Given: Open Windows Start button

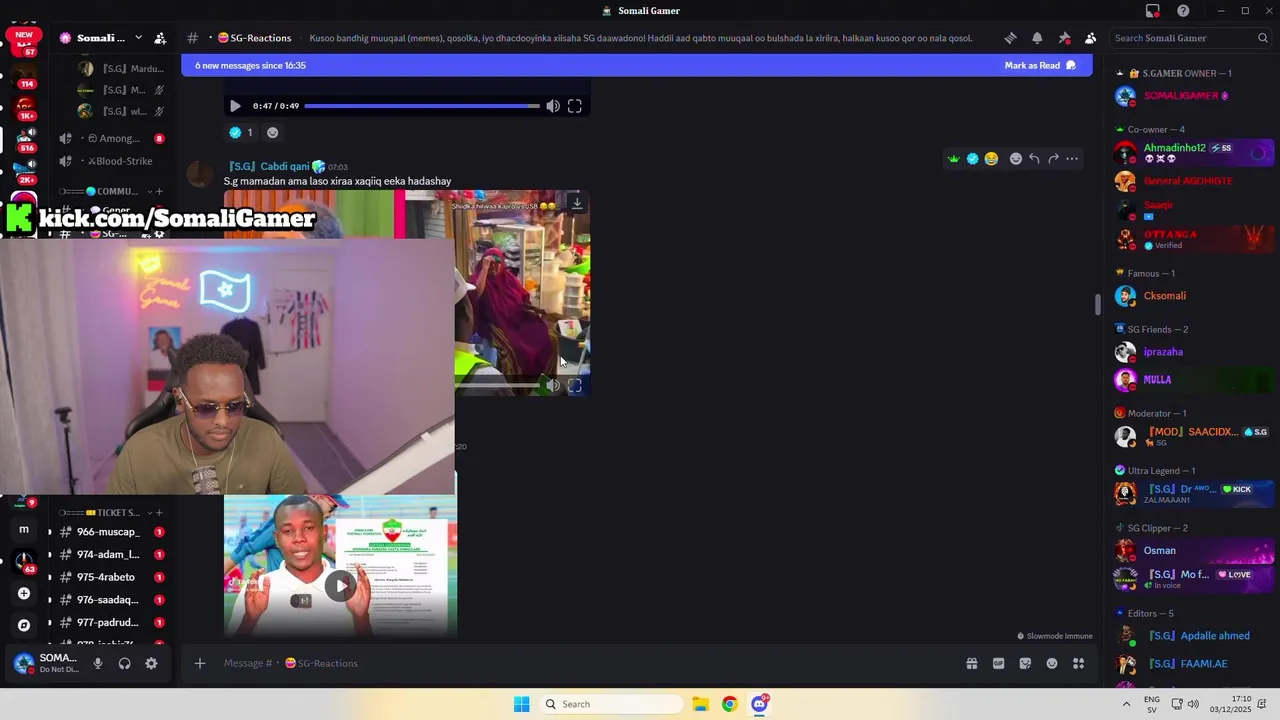Looking at the screenshot, I should [521, 704].
